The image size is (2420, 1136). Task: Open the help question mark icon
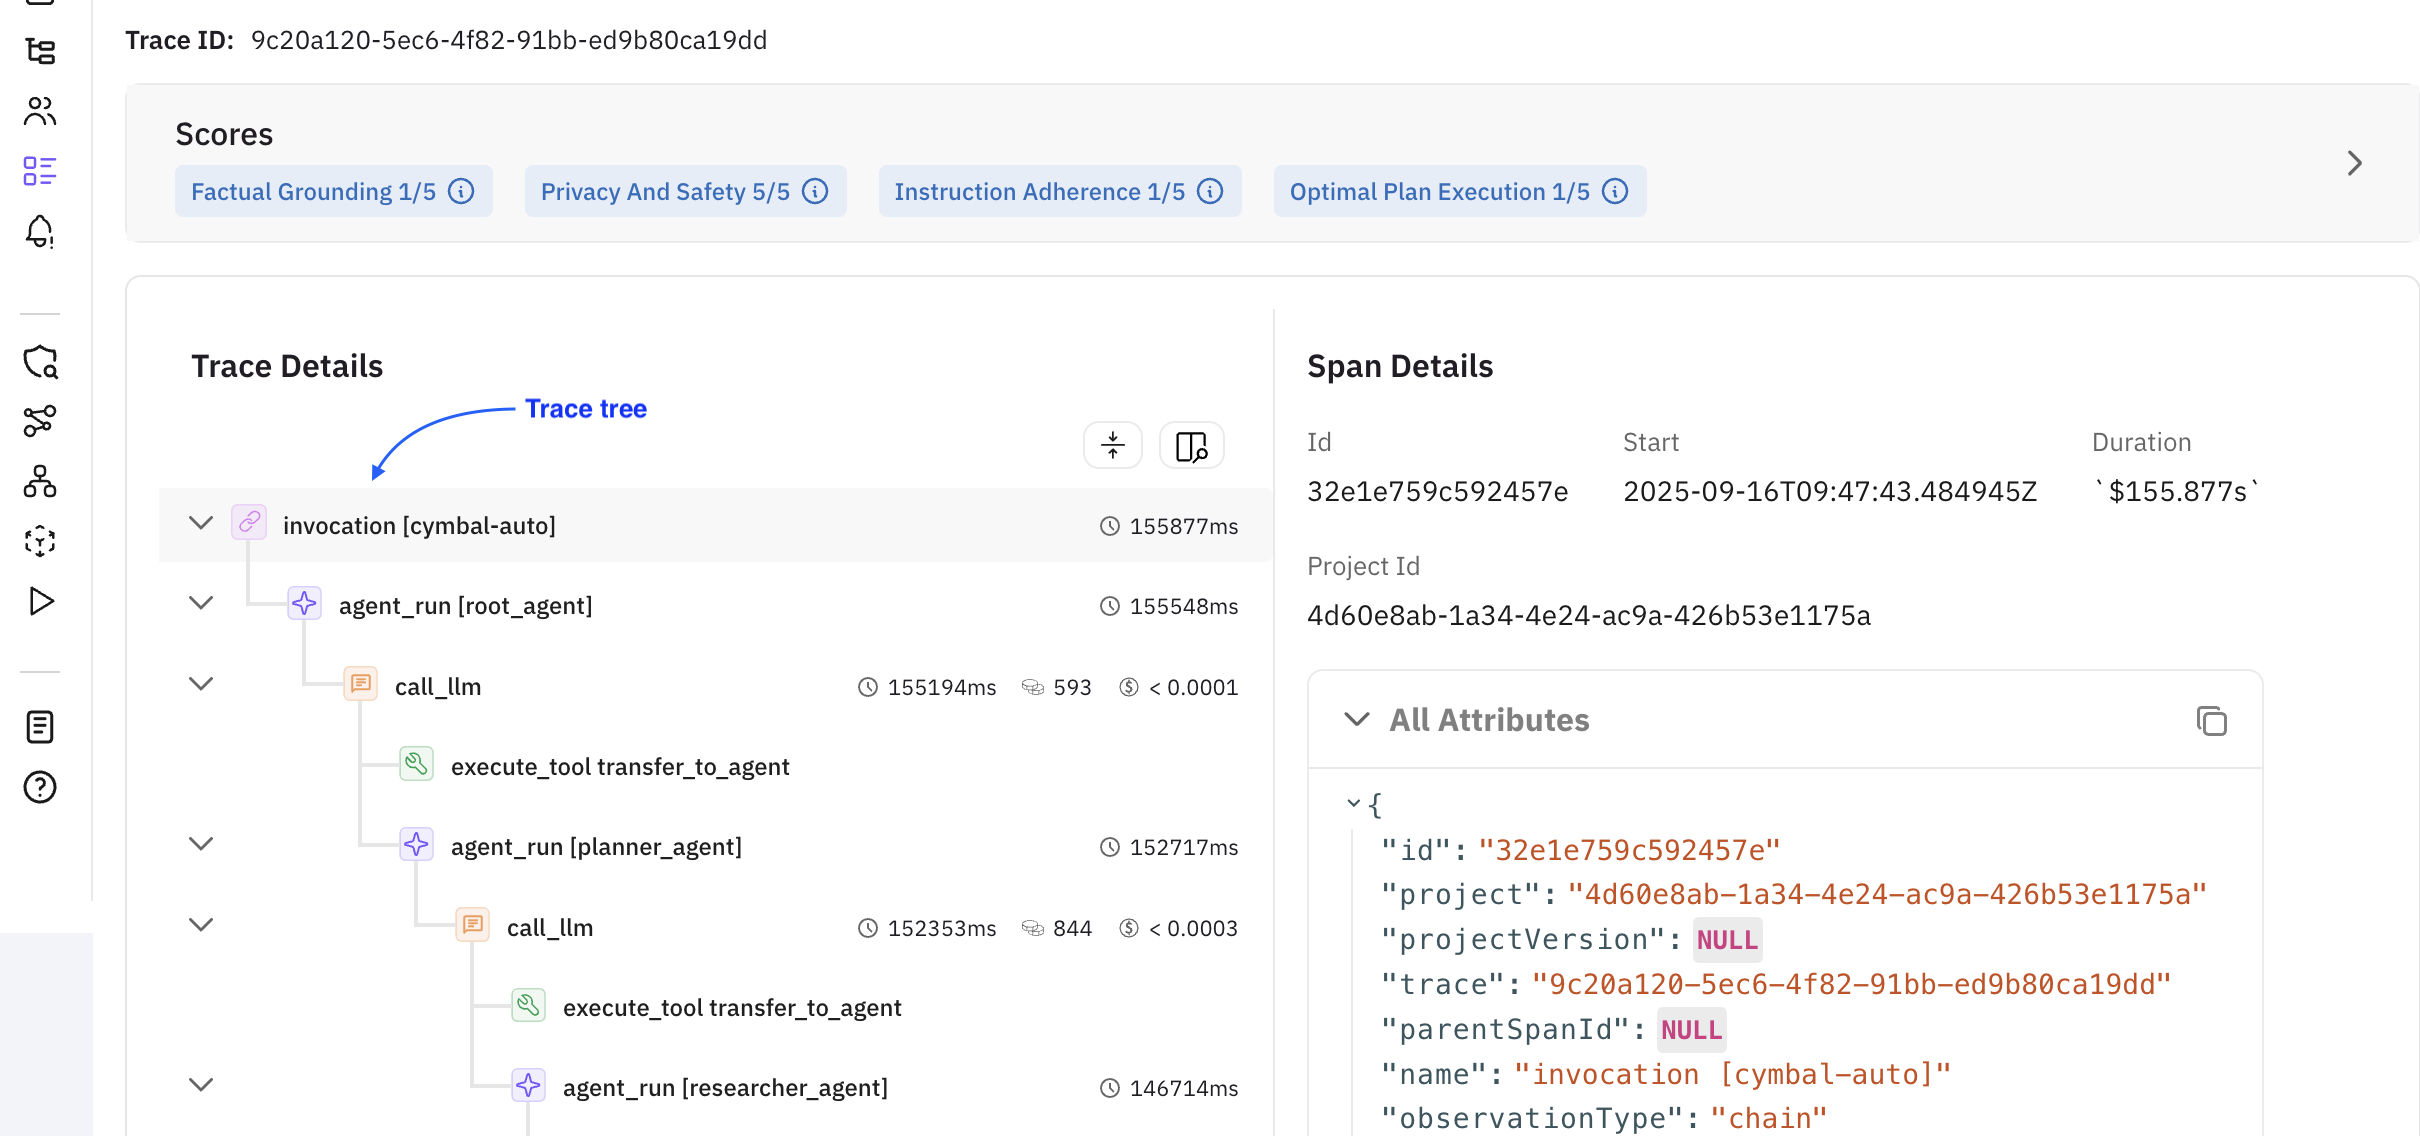[40, 787]
